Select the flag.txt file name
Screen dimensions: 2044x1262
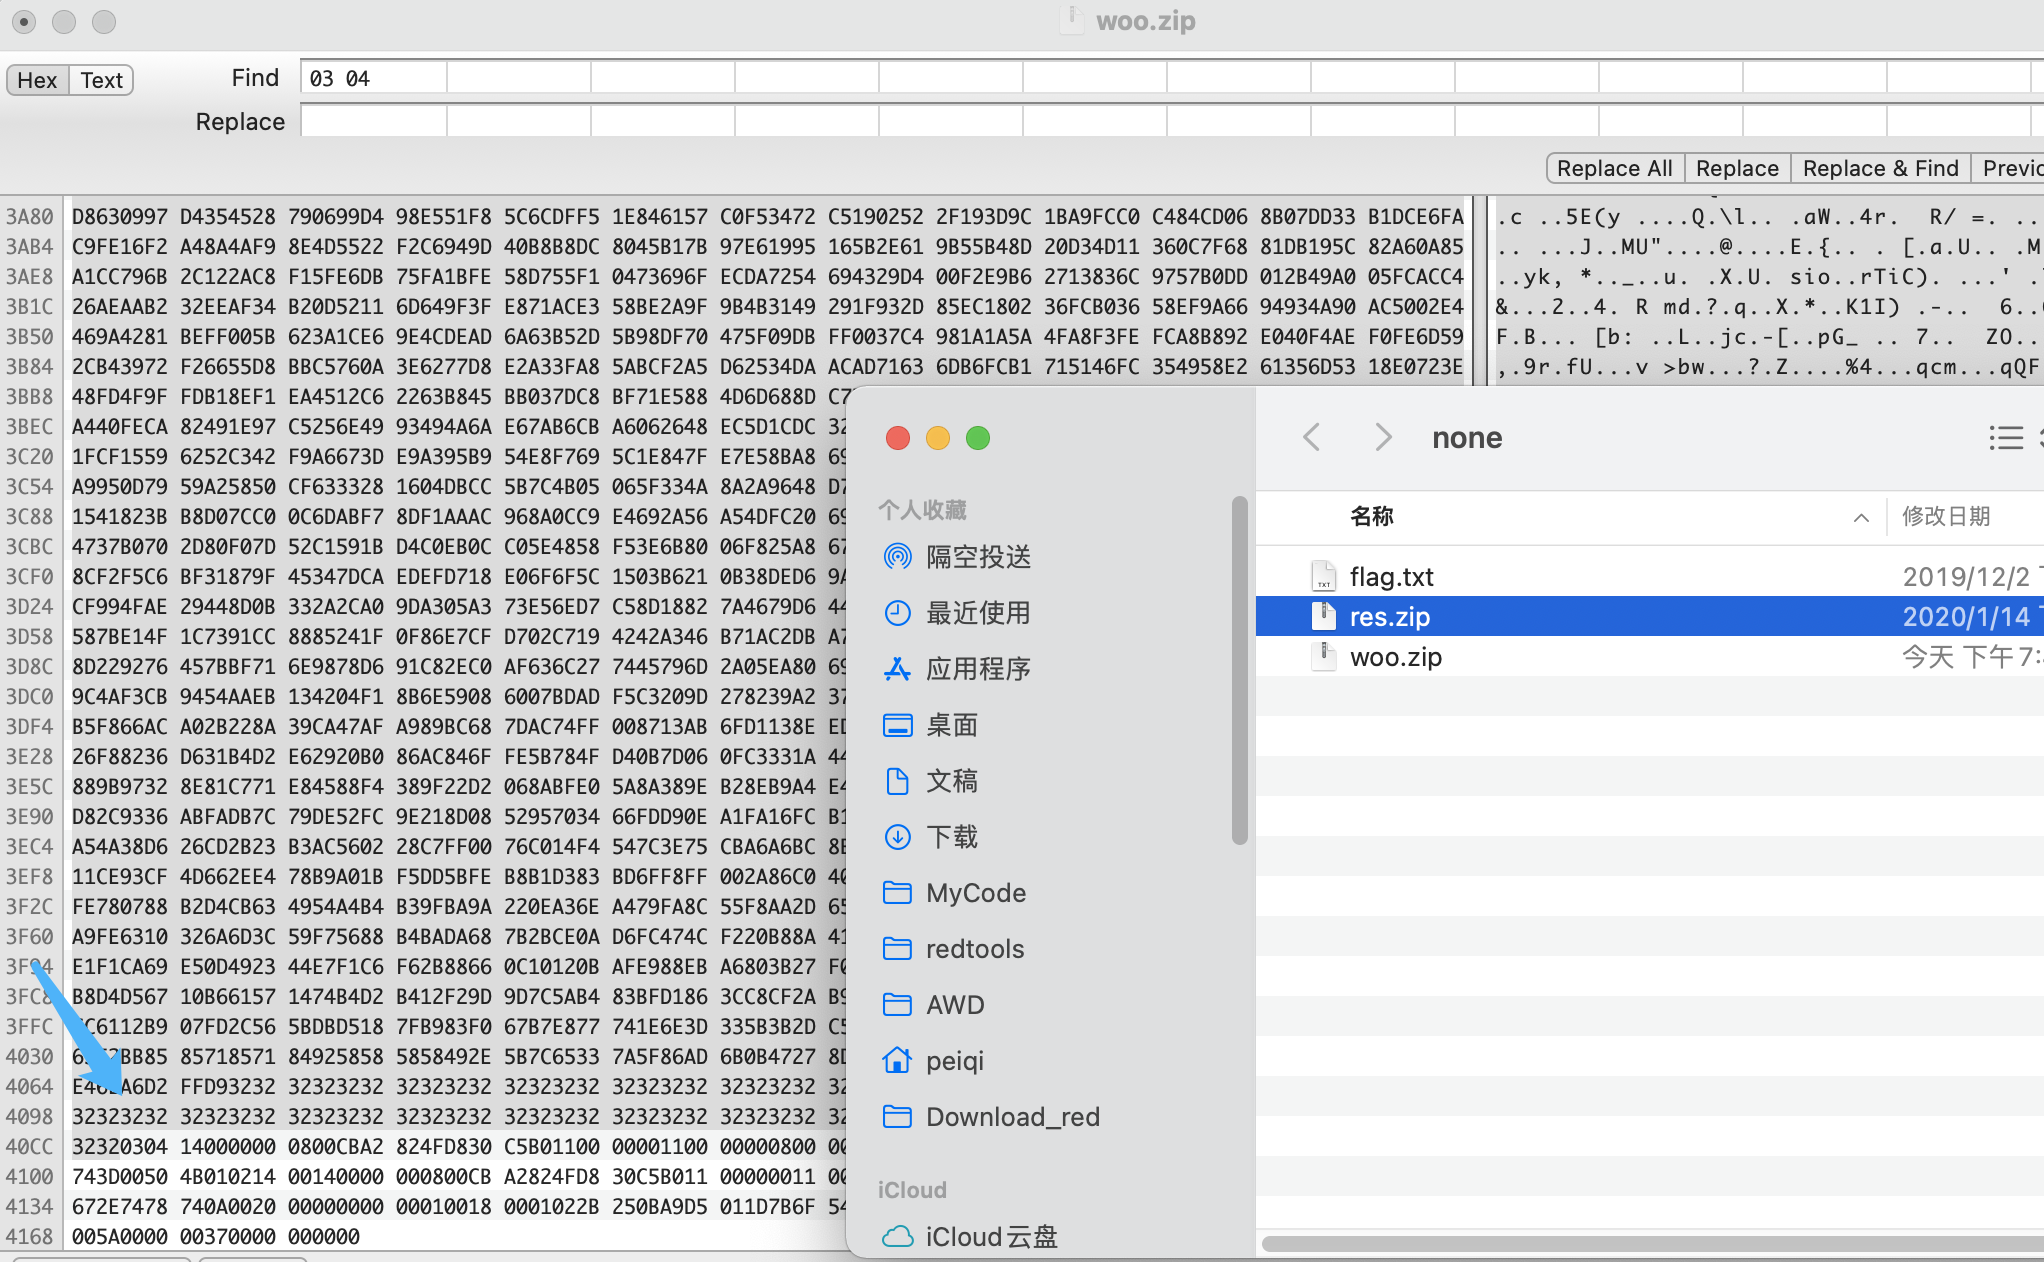[1391, 577]
